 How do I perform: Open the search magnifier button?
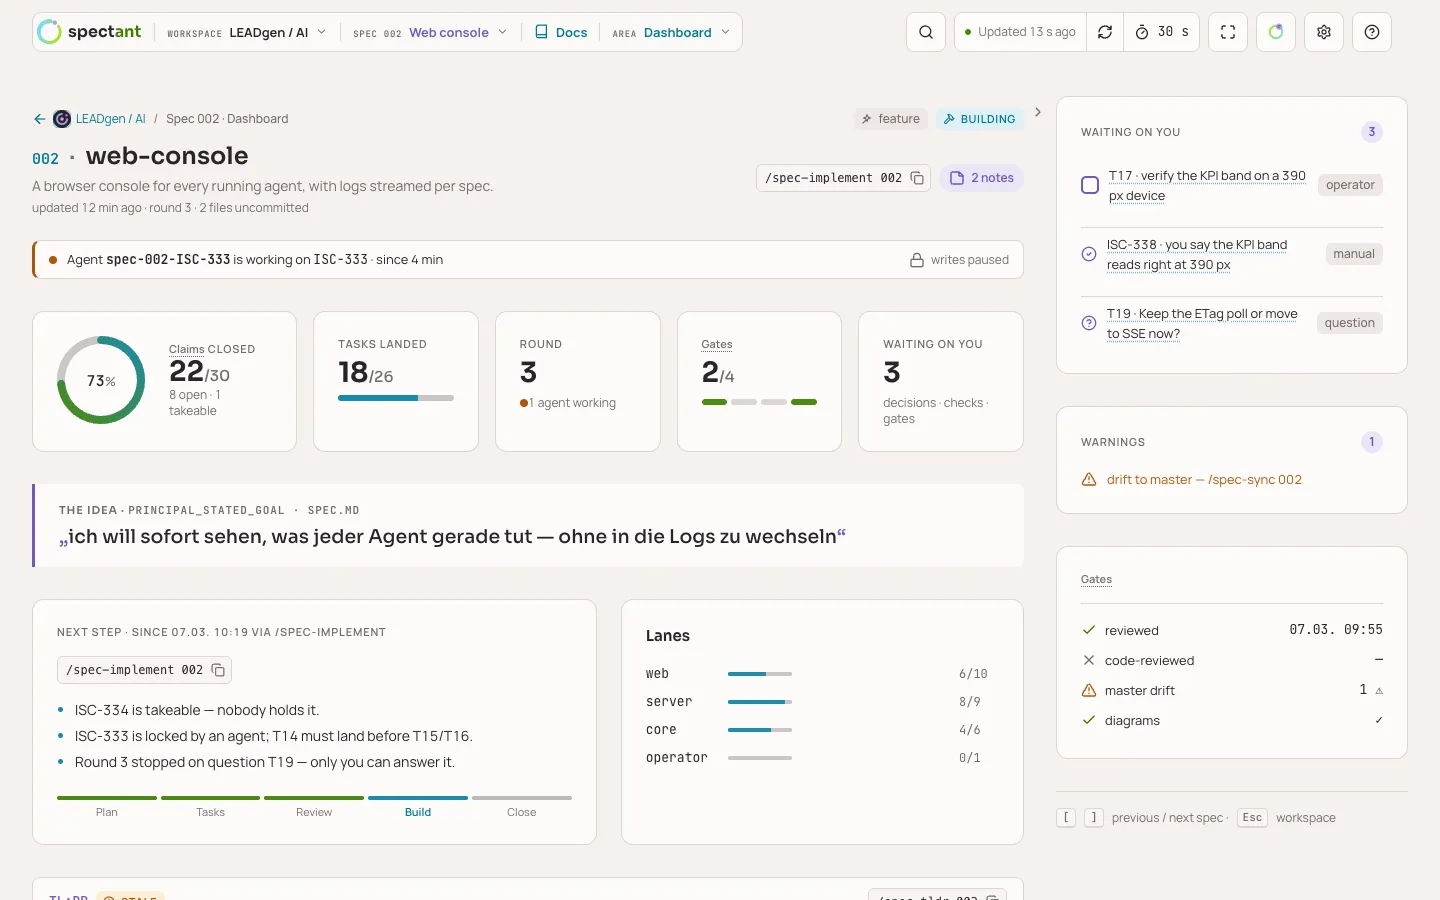click(926, 32)
